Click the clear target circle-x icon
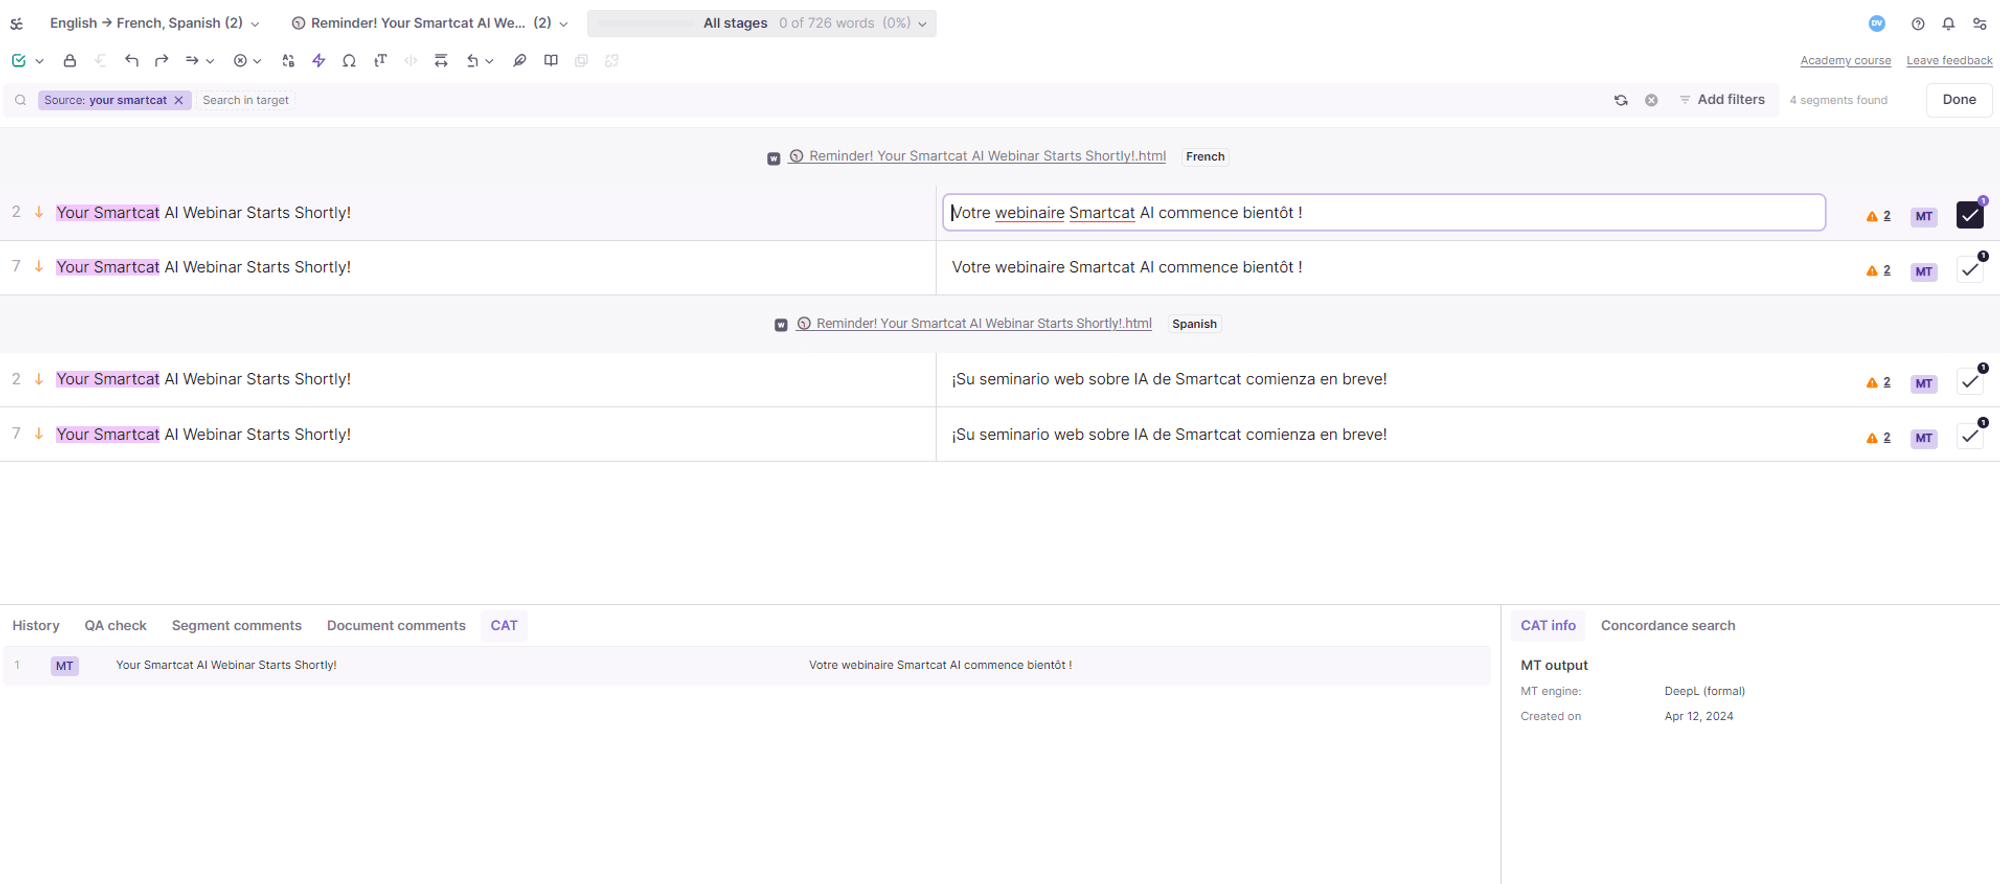Viewport: 2000px width, 884px height. point(240,61)
